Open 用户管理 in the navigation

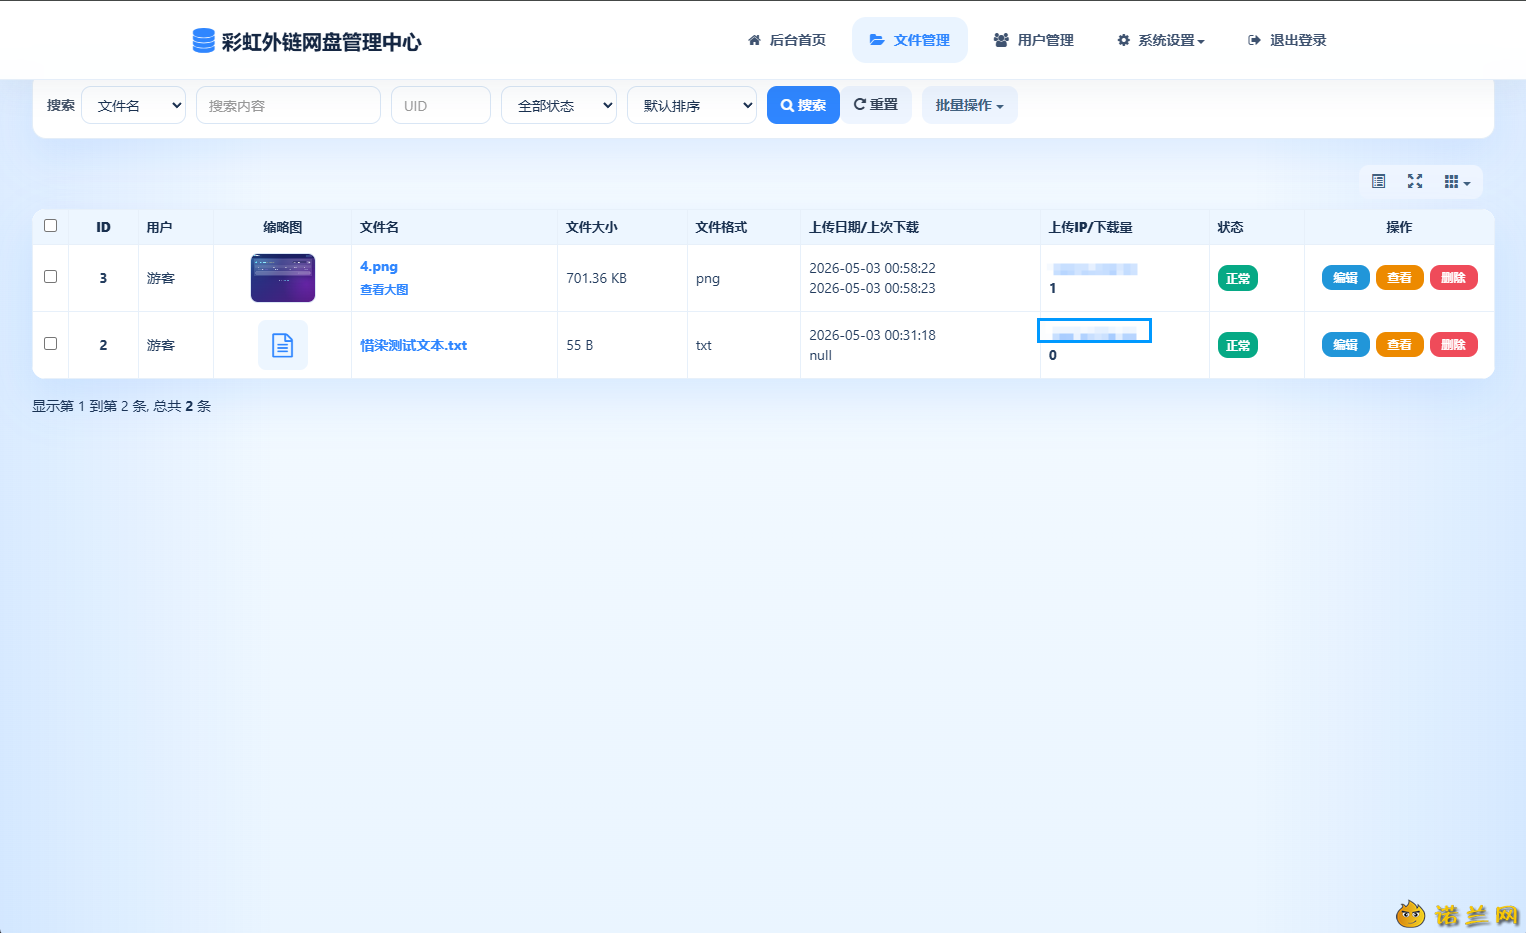tap(1034, 40)
